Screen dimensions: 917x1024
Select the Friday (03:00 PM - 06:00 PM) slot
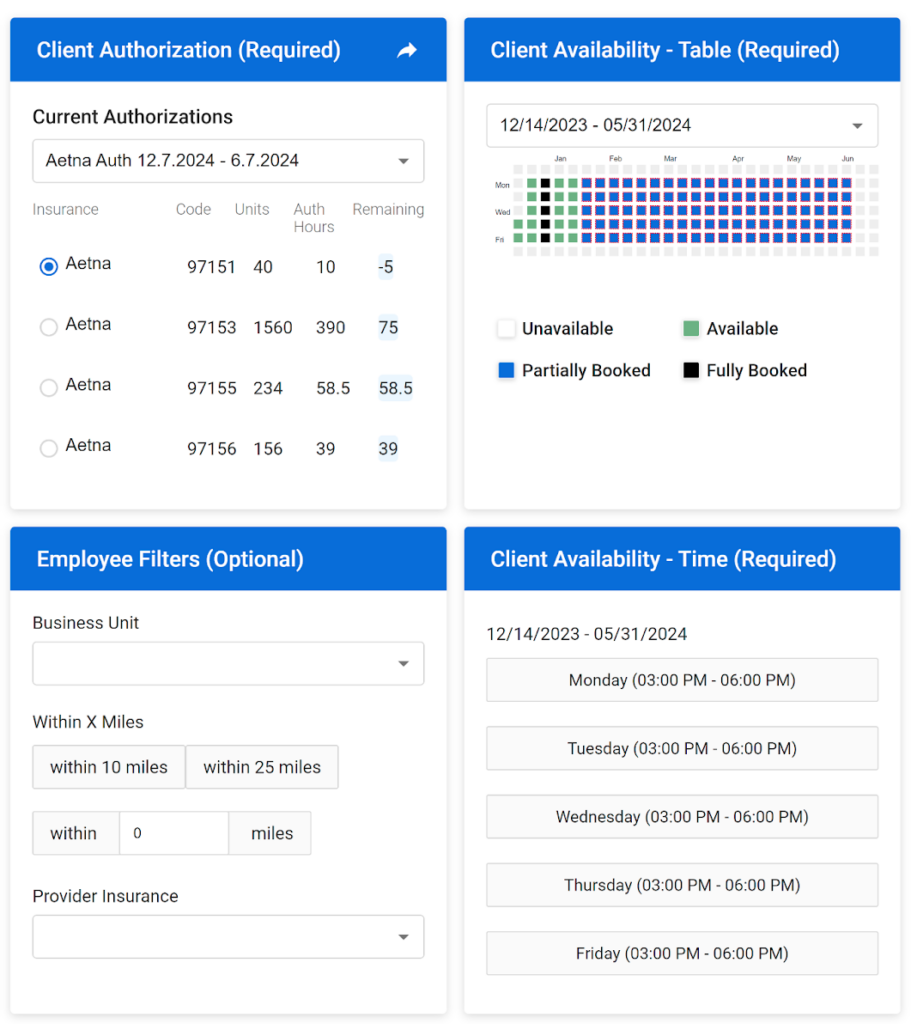681,953
